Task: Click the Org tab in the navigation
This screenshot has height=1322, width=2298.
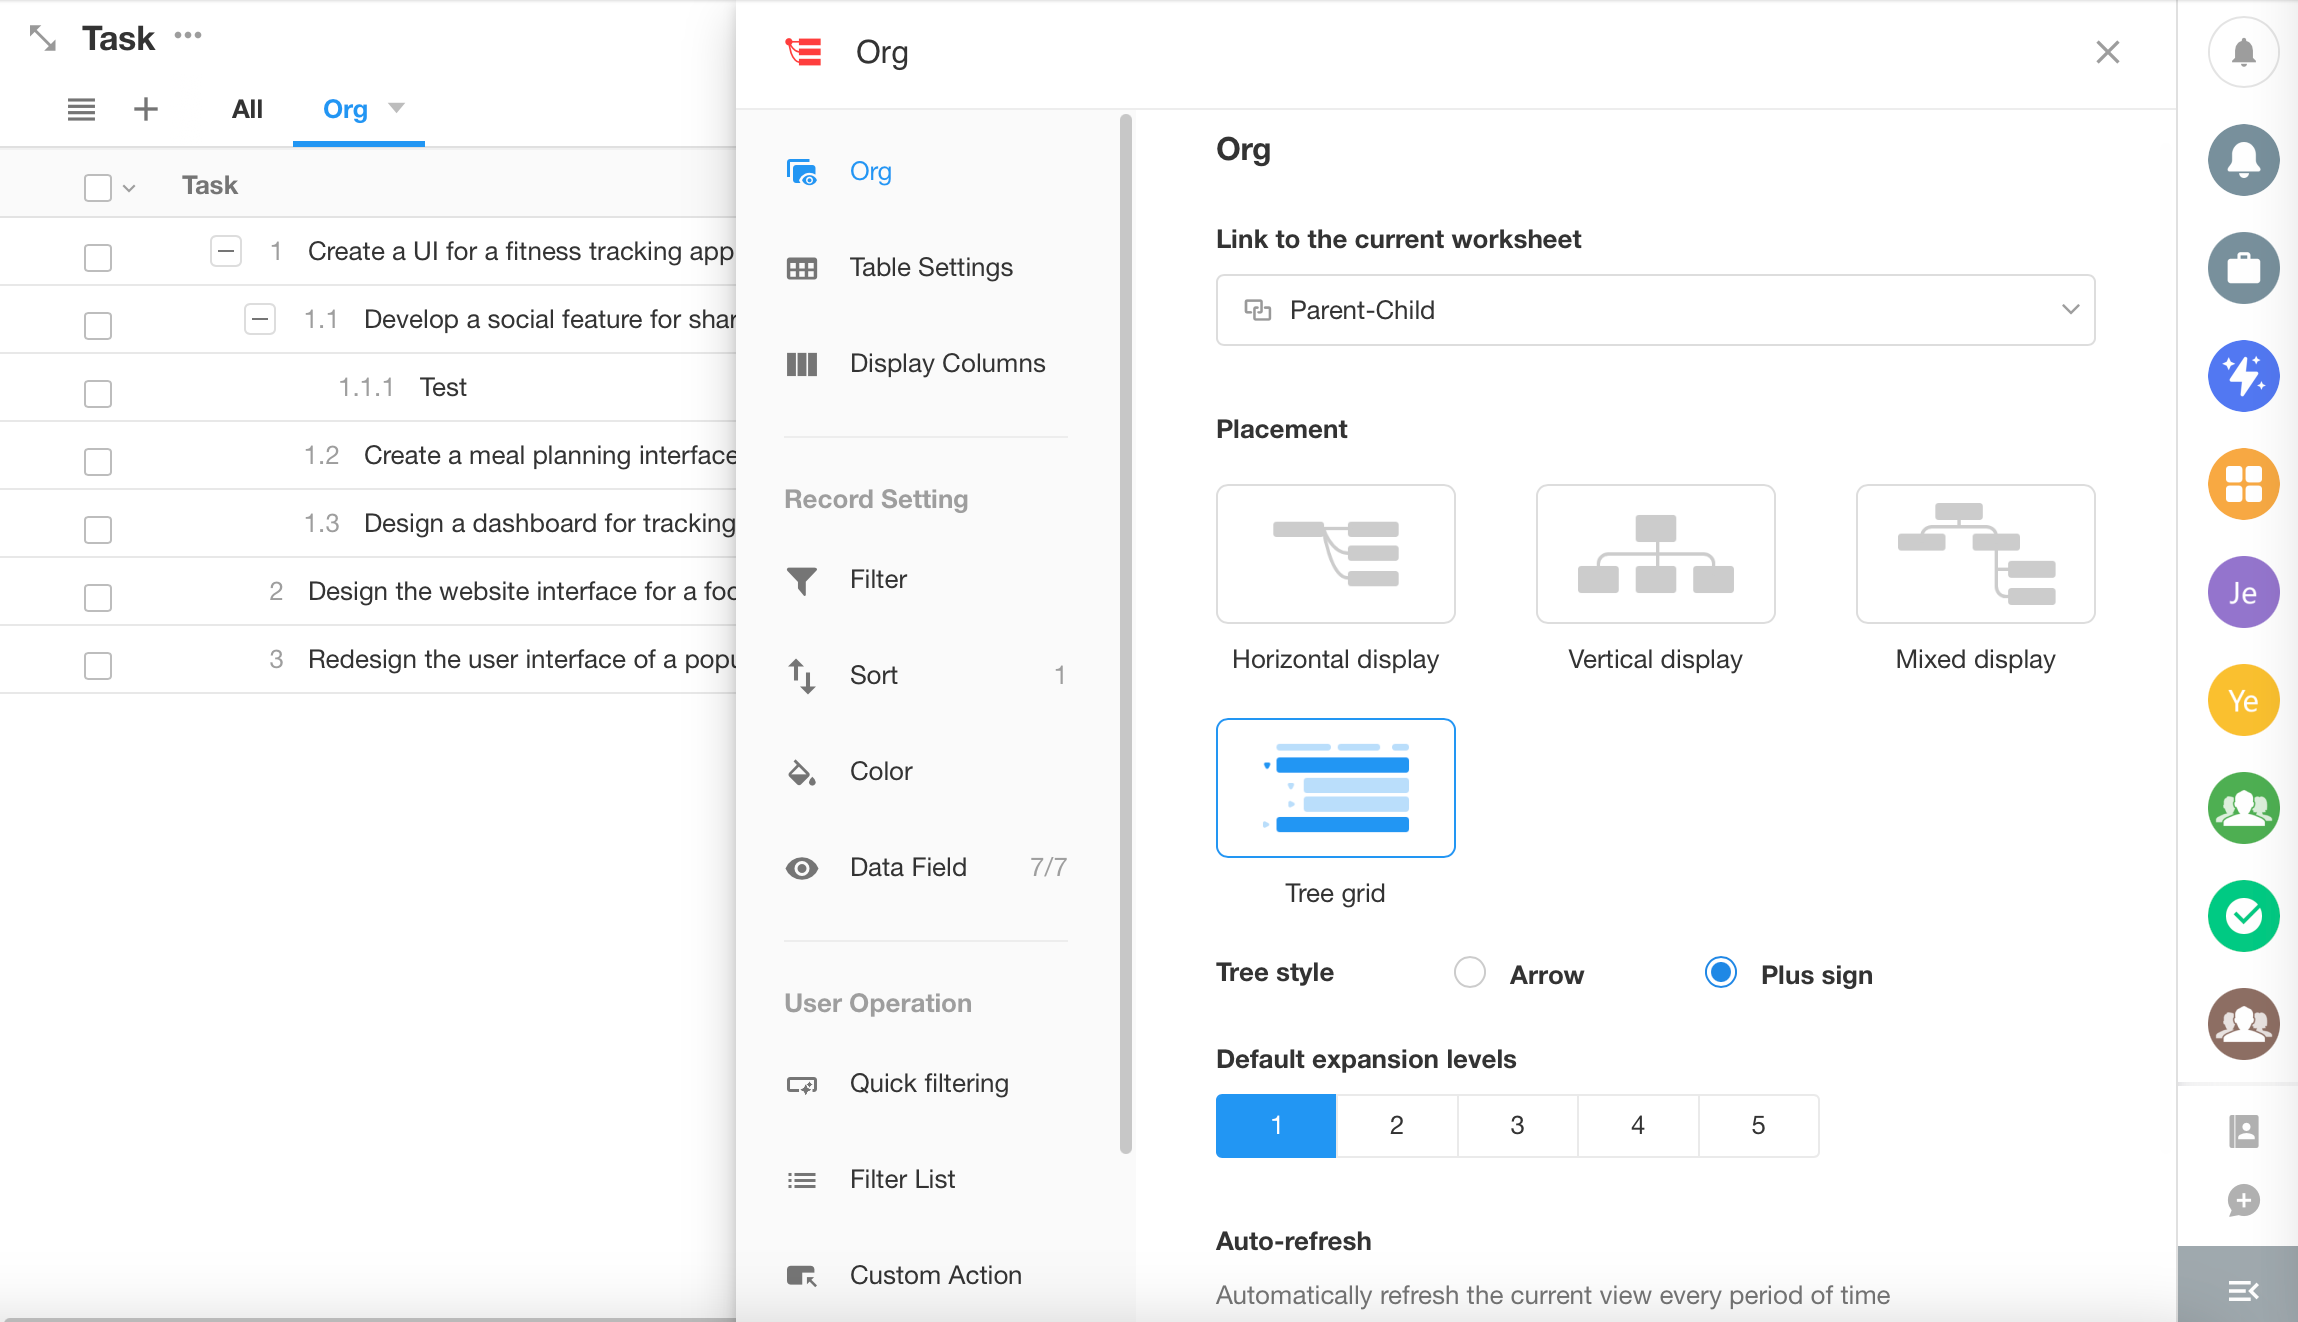Action: pyautogui.click(x=344, y=109)
